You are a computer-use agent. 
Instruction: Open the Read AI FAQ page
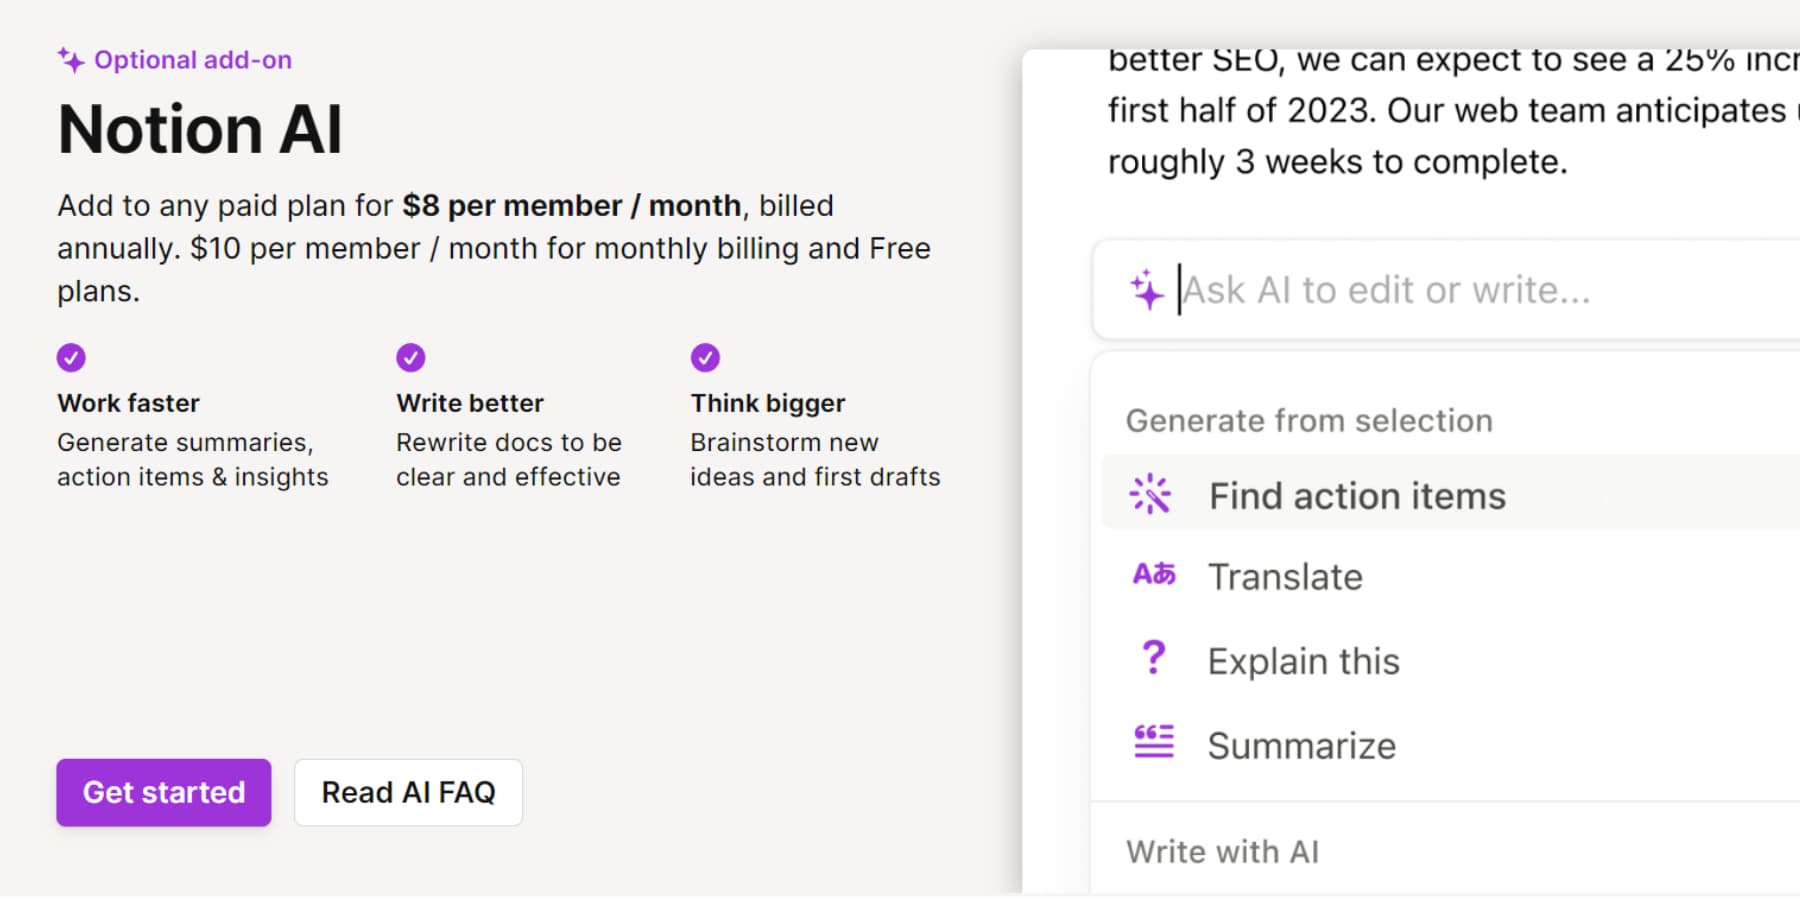click(x=408, y=792)
